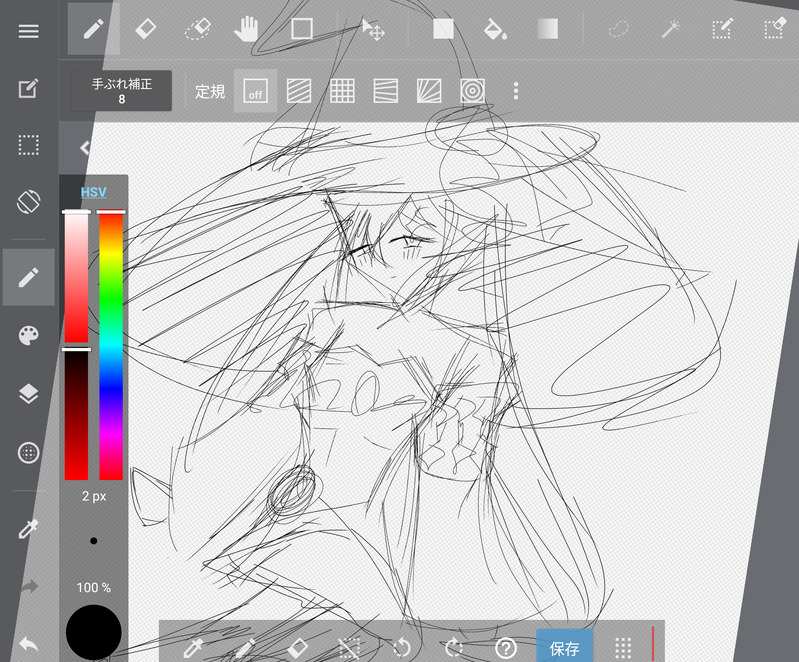Screen dimensions: 799x662
Task: Open help question mark in bottom bar
Action: click(x=506, y=648)
